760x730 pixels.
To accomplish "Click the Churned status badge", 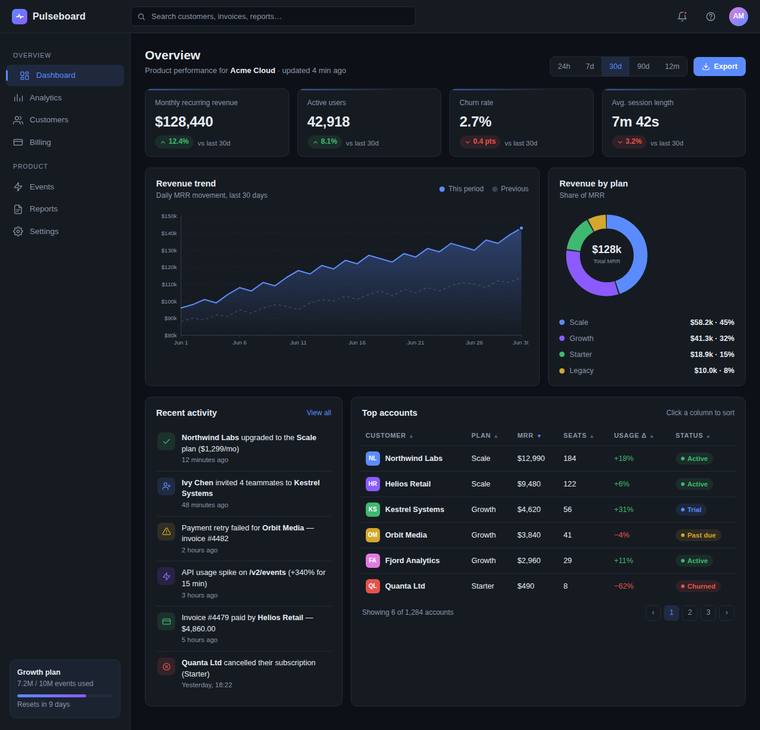I will (x=698, y=586).
